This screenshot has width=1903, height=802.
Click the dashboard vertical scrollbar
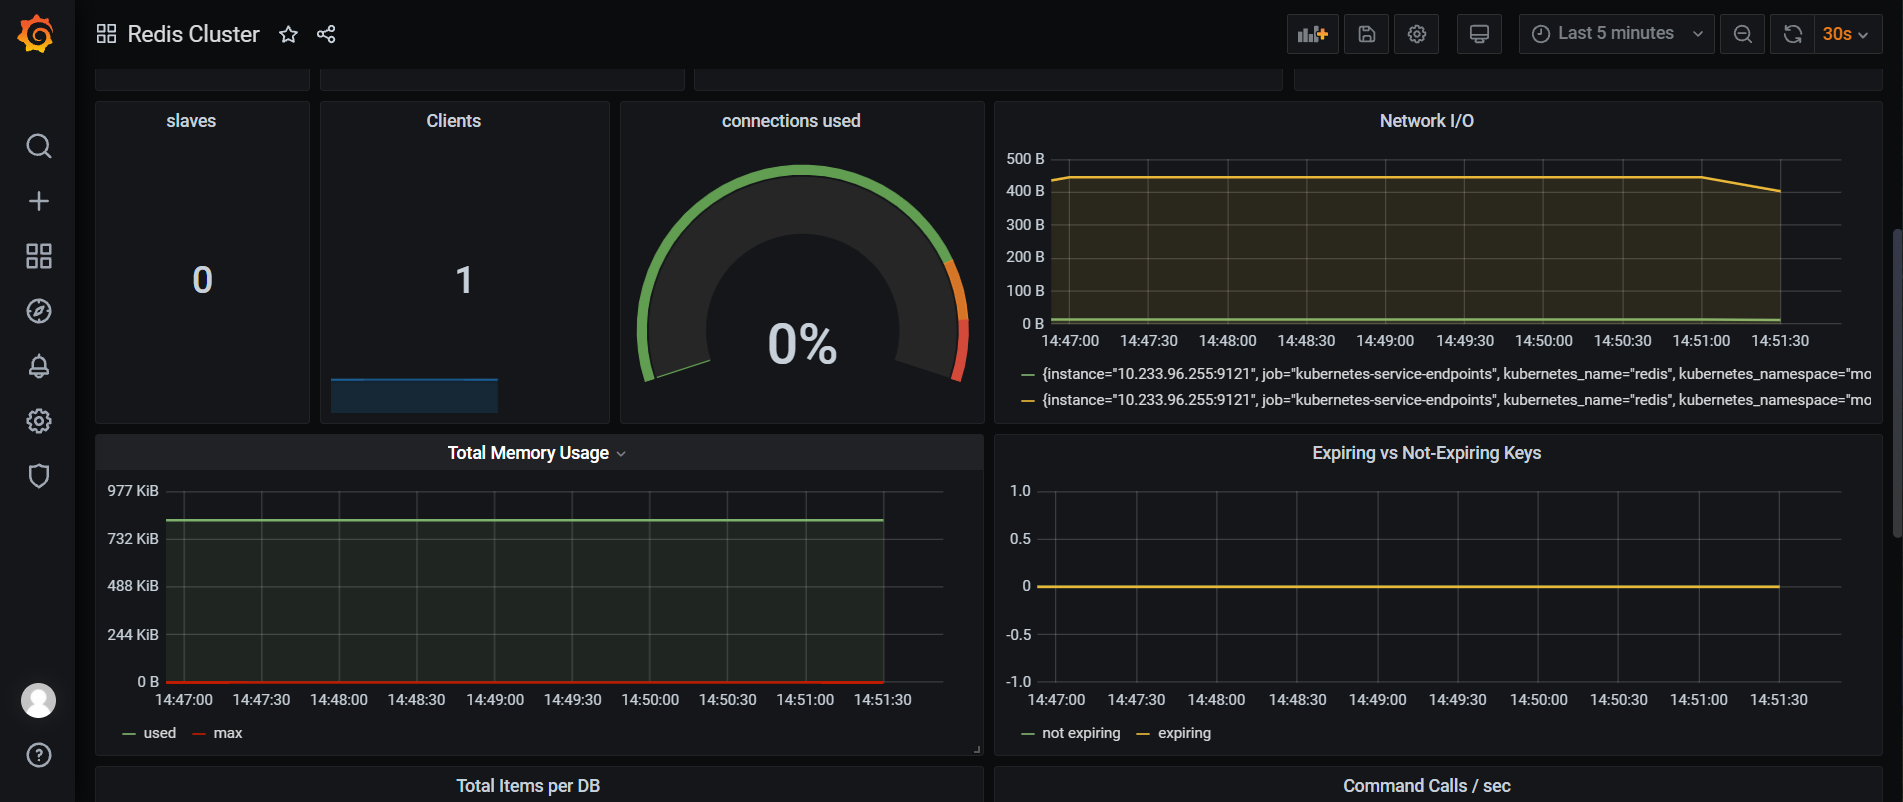(1897, 384)
